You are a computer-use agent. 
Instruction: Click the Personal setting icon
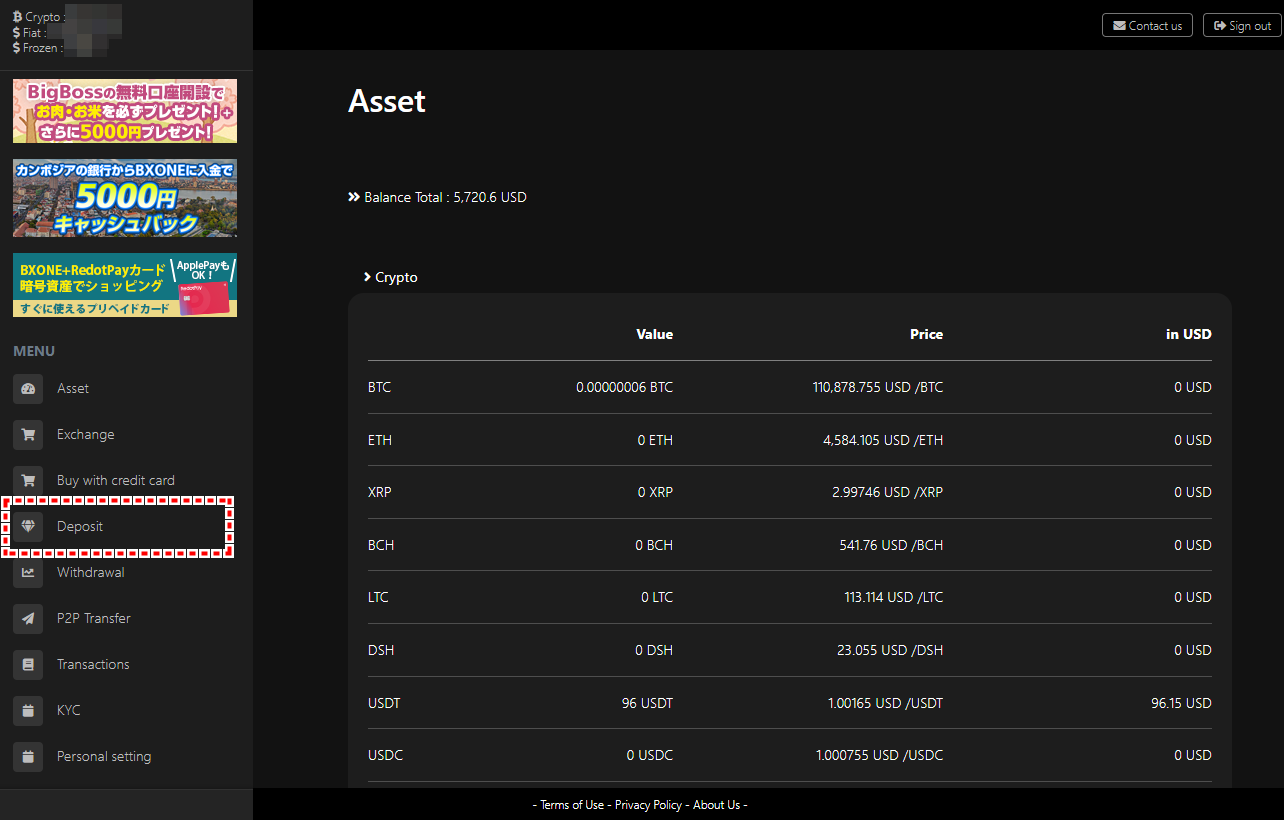coord(28,756)
